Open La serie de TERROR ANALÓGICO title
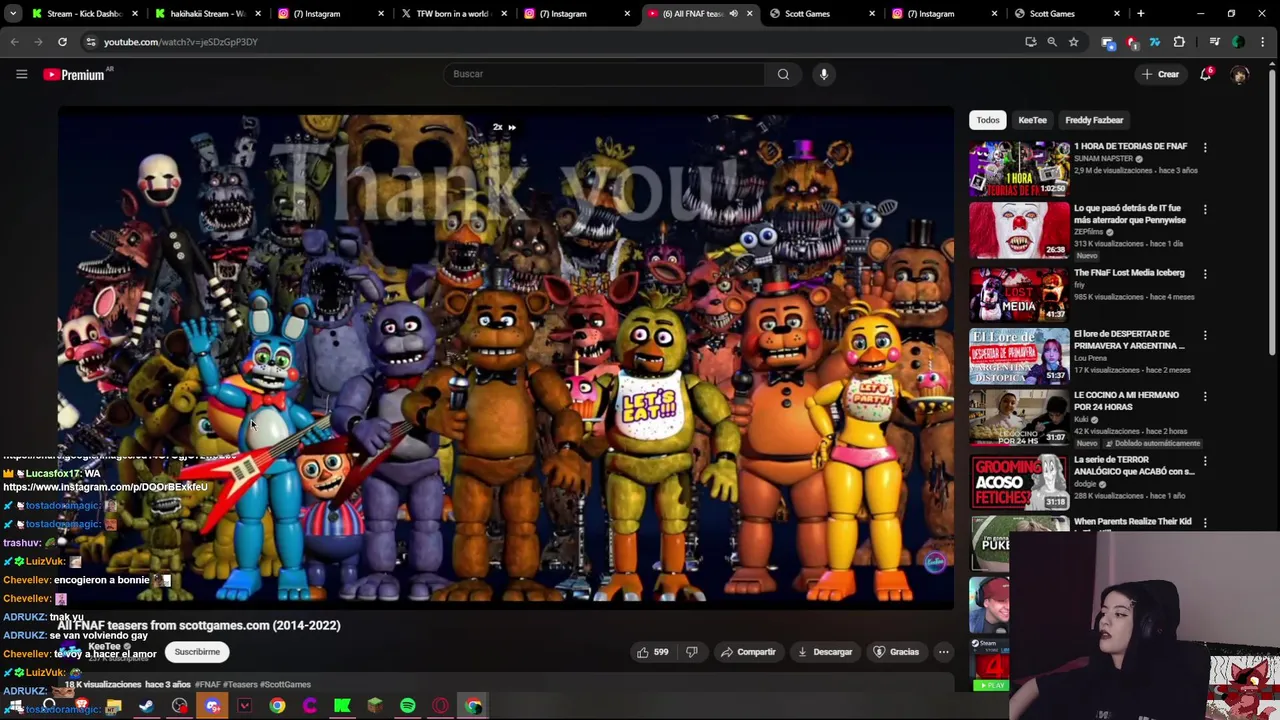The height and width of the screenshot is (720, 1280). (1134, 465)
